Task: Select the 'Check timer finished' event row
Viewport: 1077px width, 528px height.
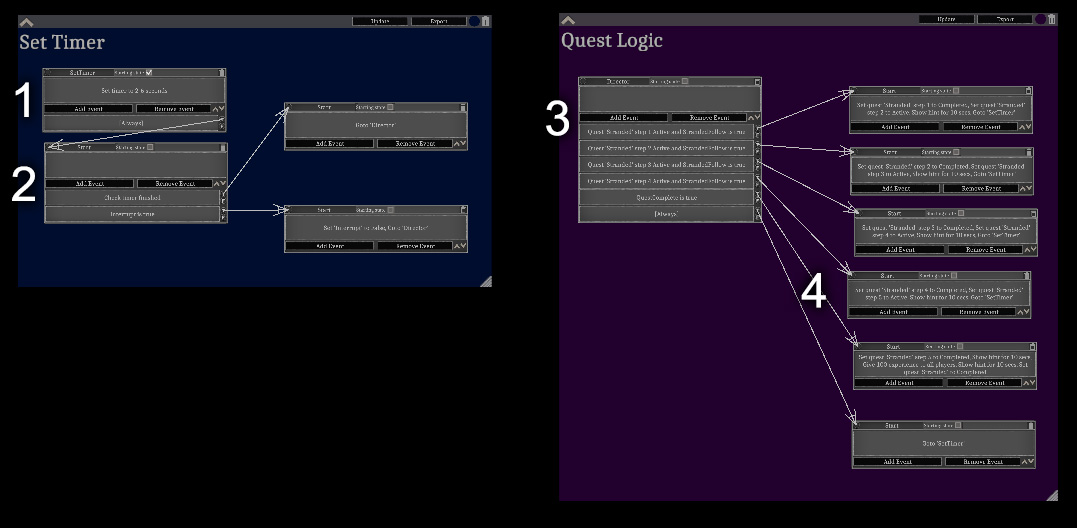Action: [132, 198]
